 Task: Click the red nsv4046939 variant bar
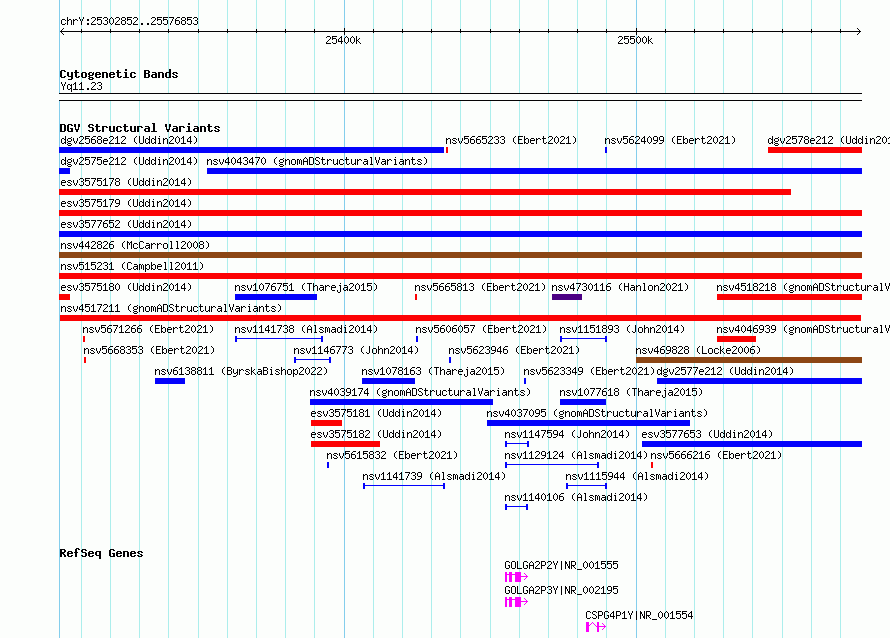pos(736,339)
